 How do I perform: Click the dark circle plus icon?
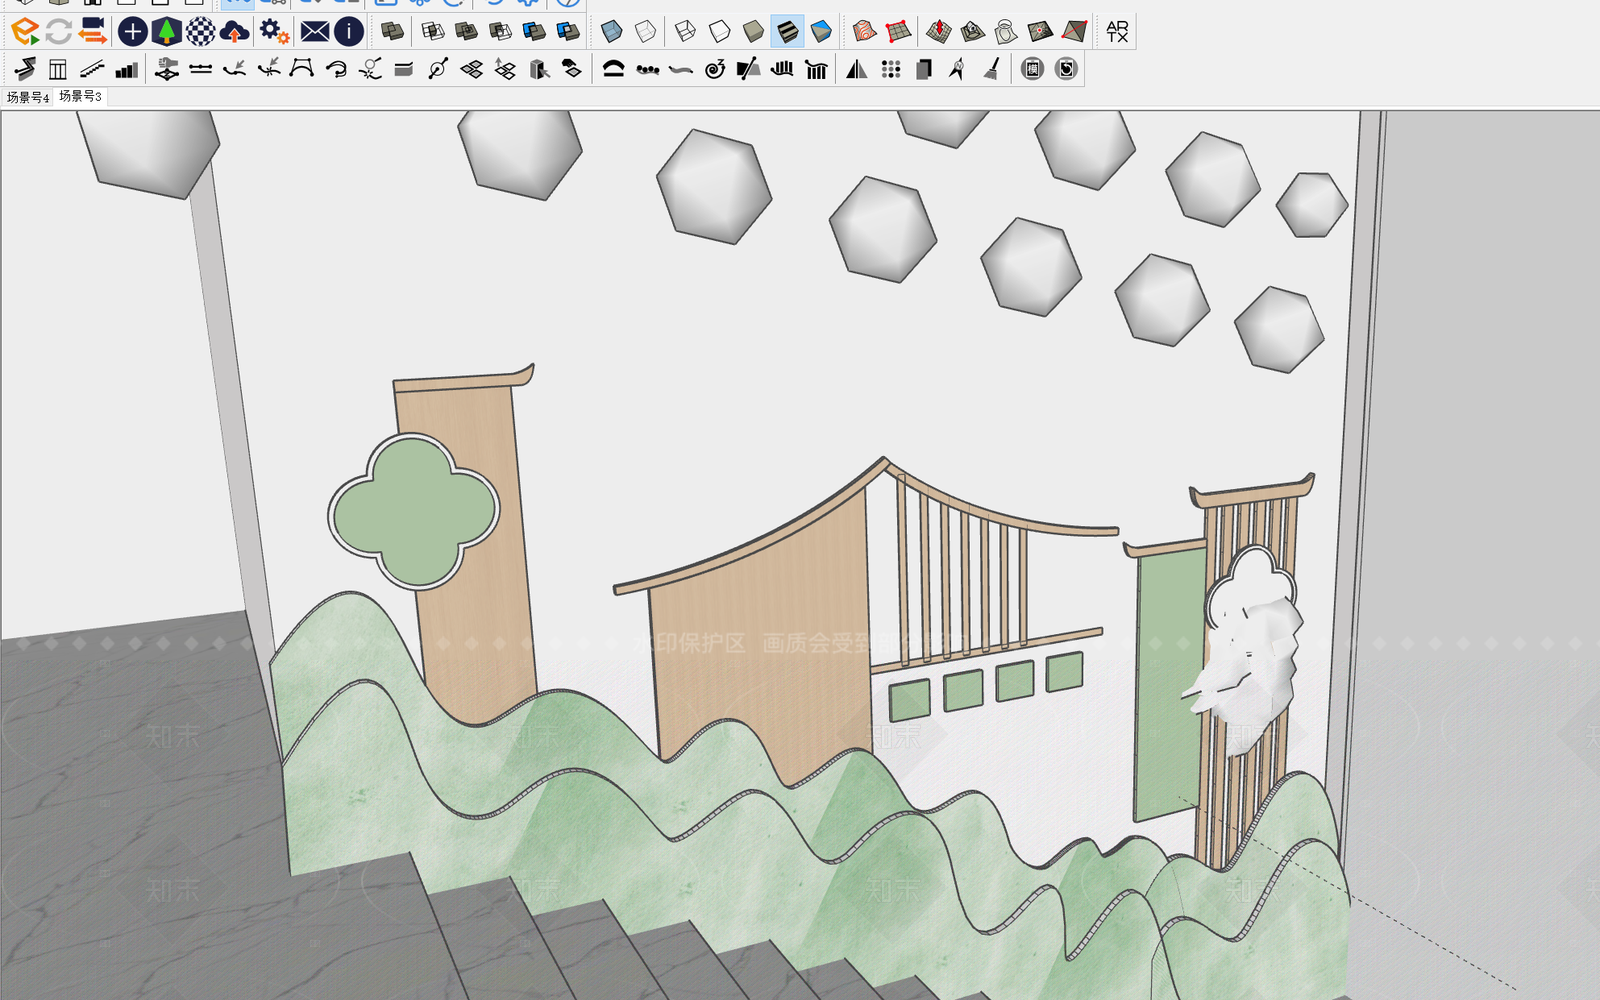click(x=132, y=32)
